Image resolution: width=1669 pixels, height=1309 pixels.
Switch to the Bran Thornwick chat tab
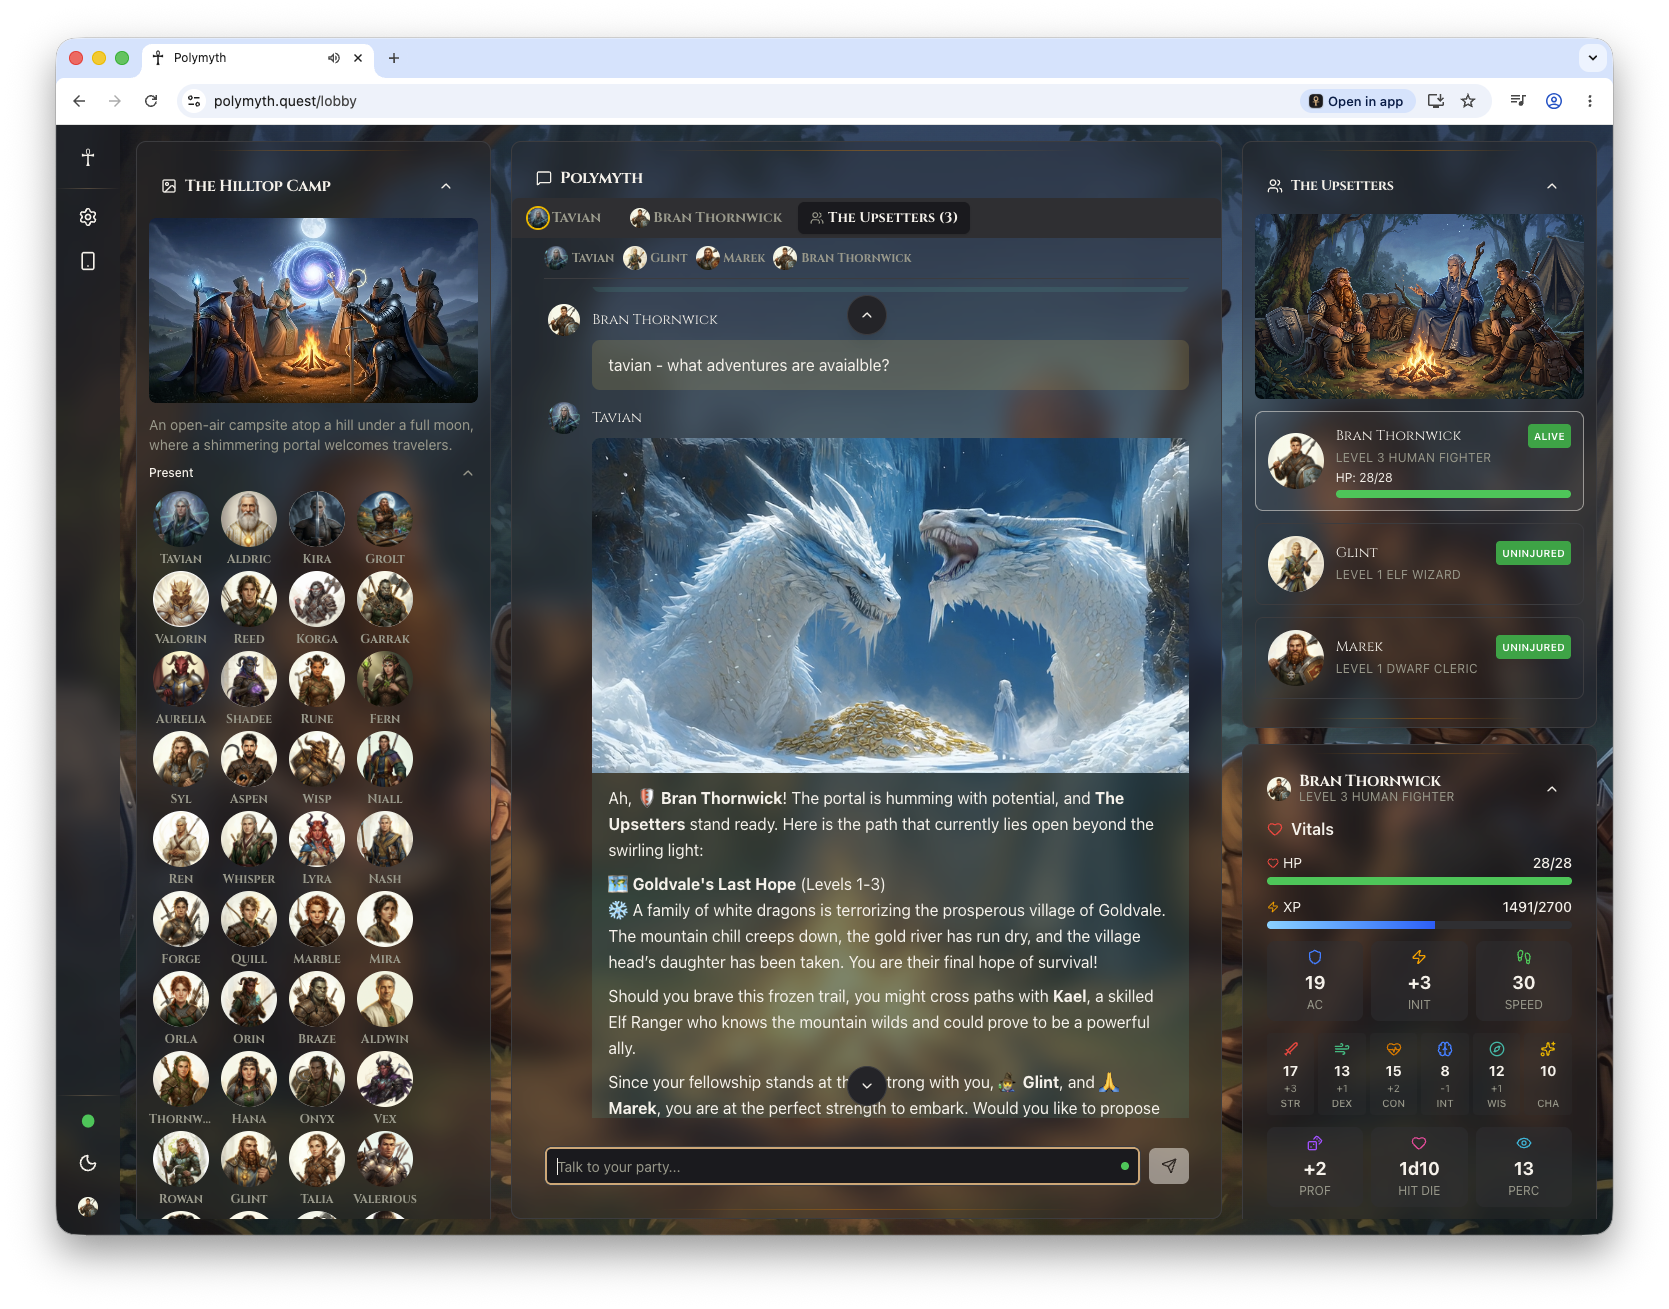706,217
